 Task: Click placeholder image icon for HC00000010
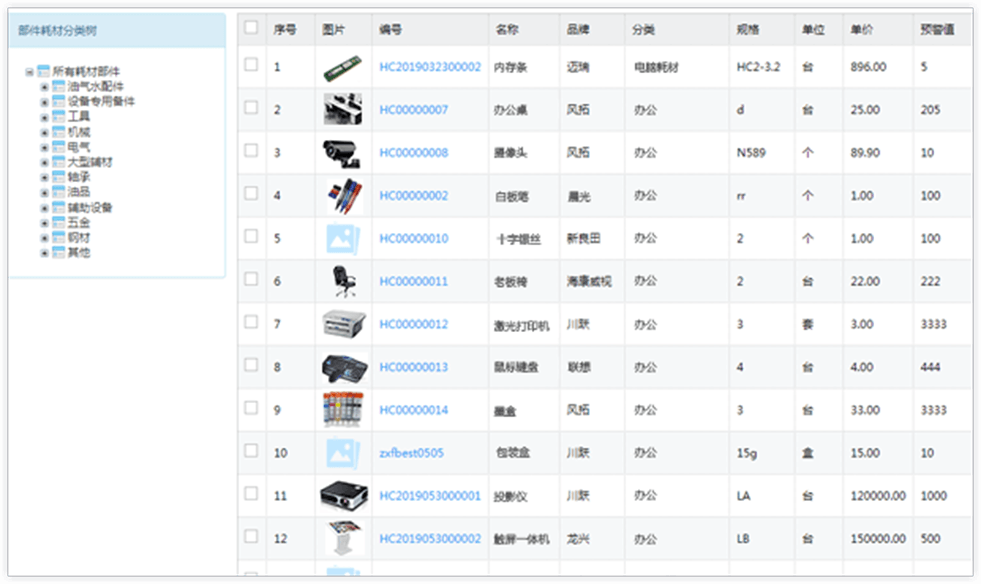(x=343, y=238)
